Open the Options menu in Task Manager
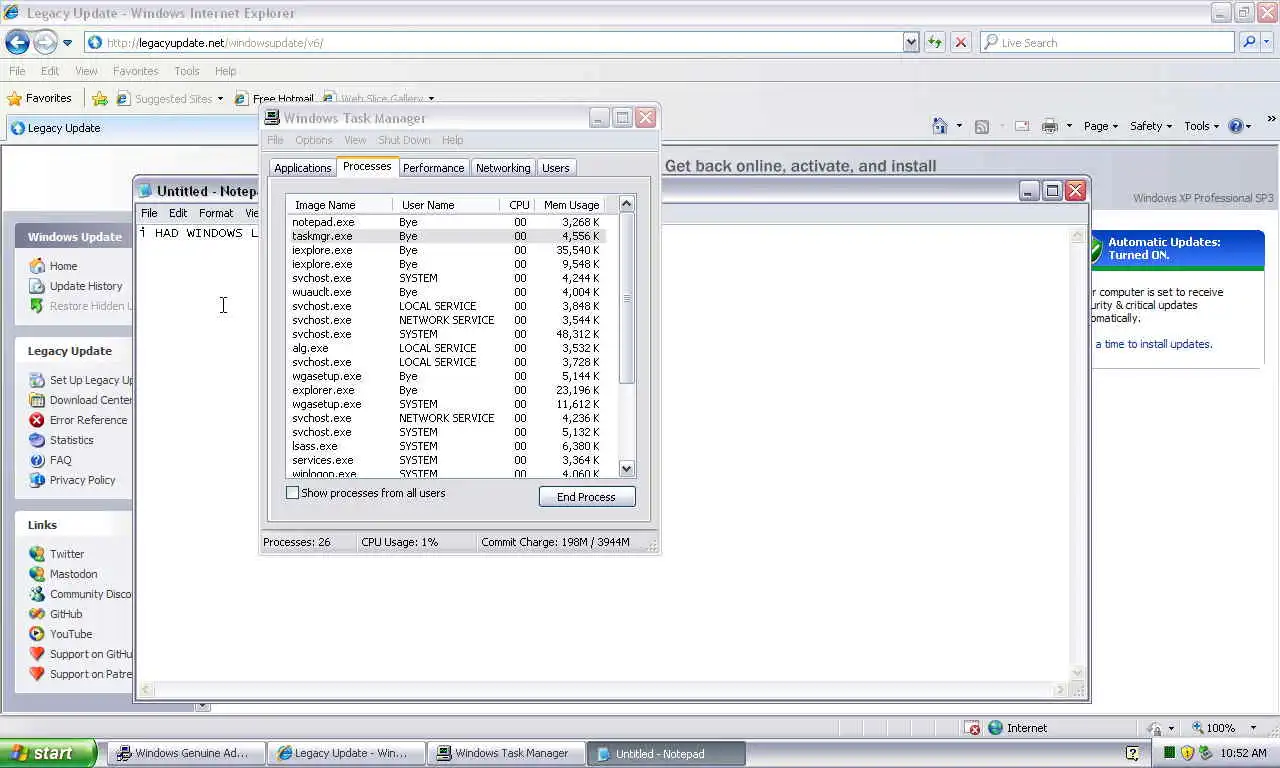This screenshot has height=768, width=1280. [314, 140]
